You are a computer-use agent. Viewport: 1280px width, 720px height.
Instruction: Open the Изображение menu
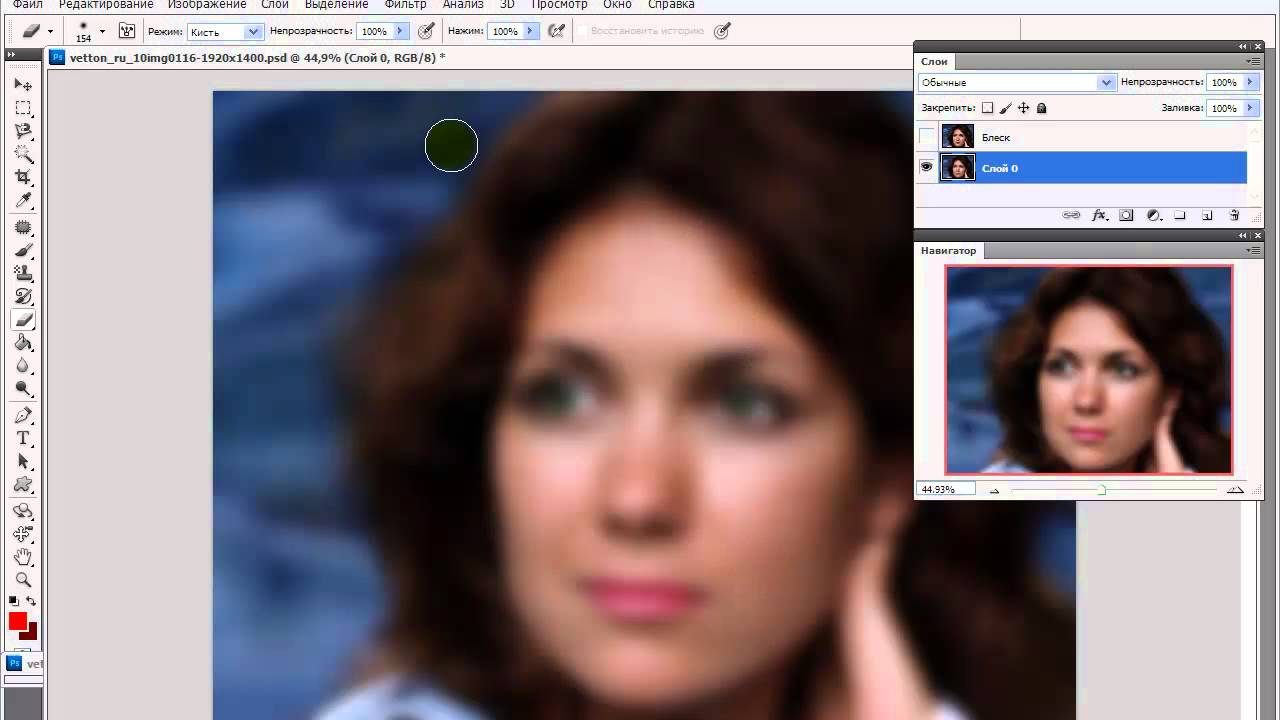click(x=207, y=5)
